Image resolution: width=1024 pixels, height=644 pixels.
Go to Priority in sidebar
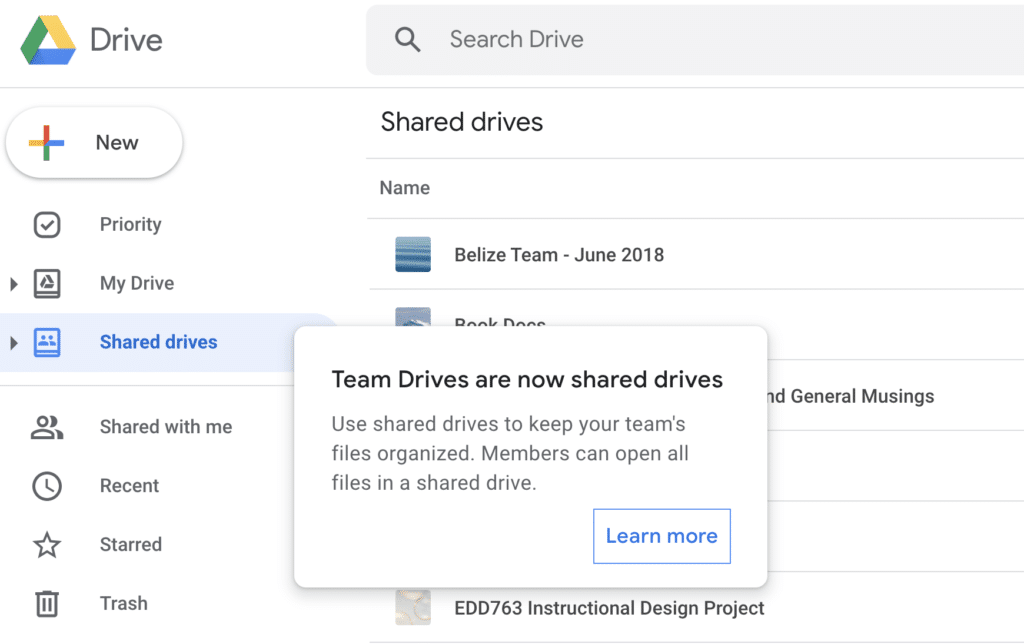(x=131, y=225)
